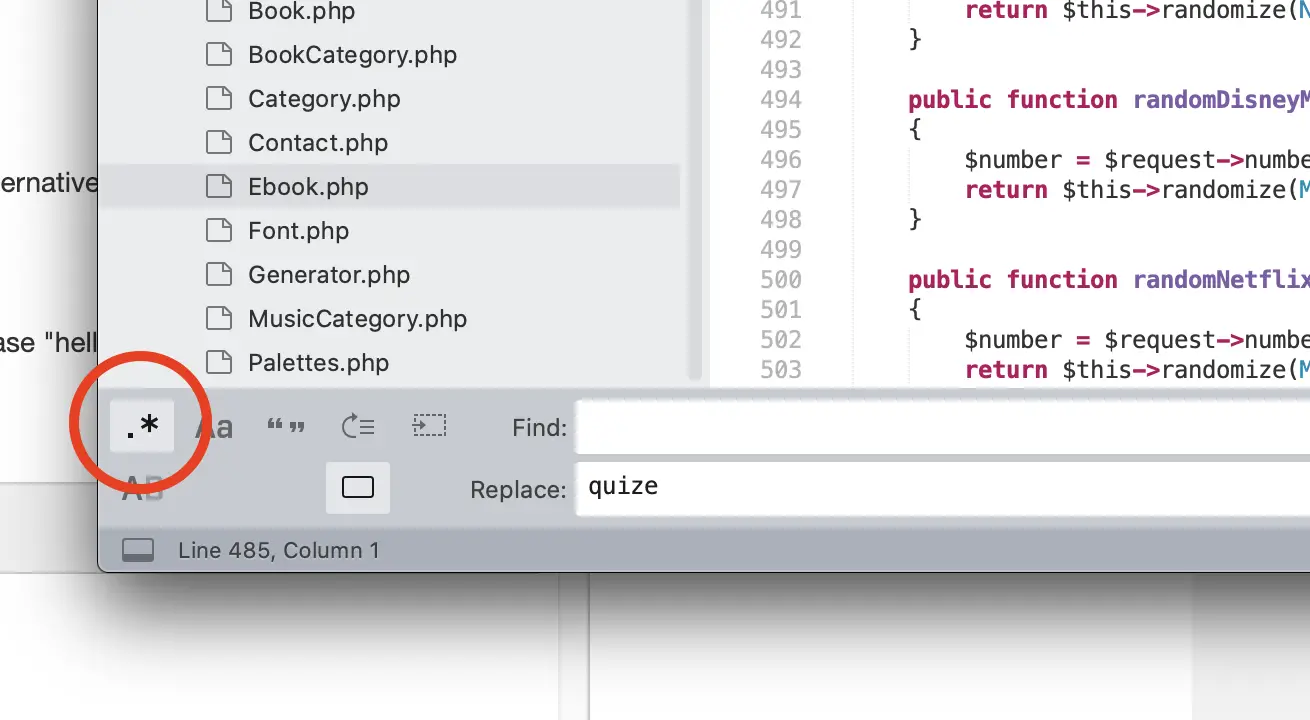Click line number 499 in gutter
The image size is (1310, 720).
tap(781, 250)
